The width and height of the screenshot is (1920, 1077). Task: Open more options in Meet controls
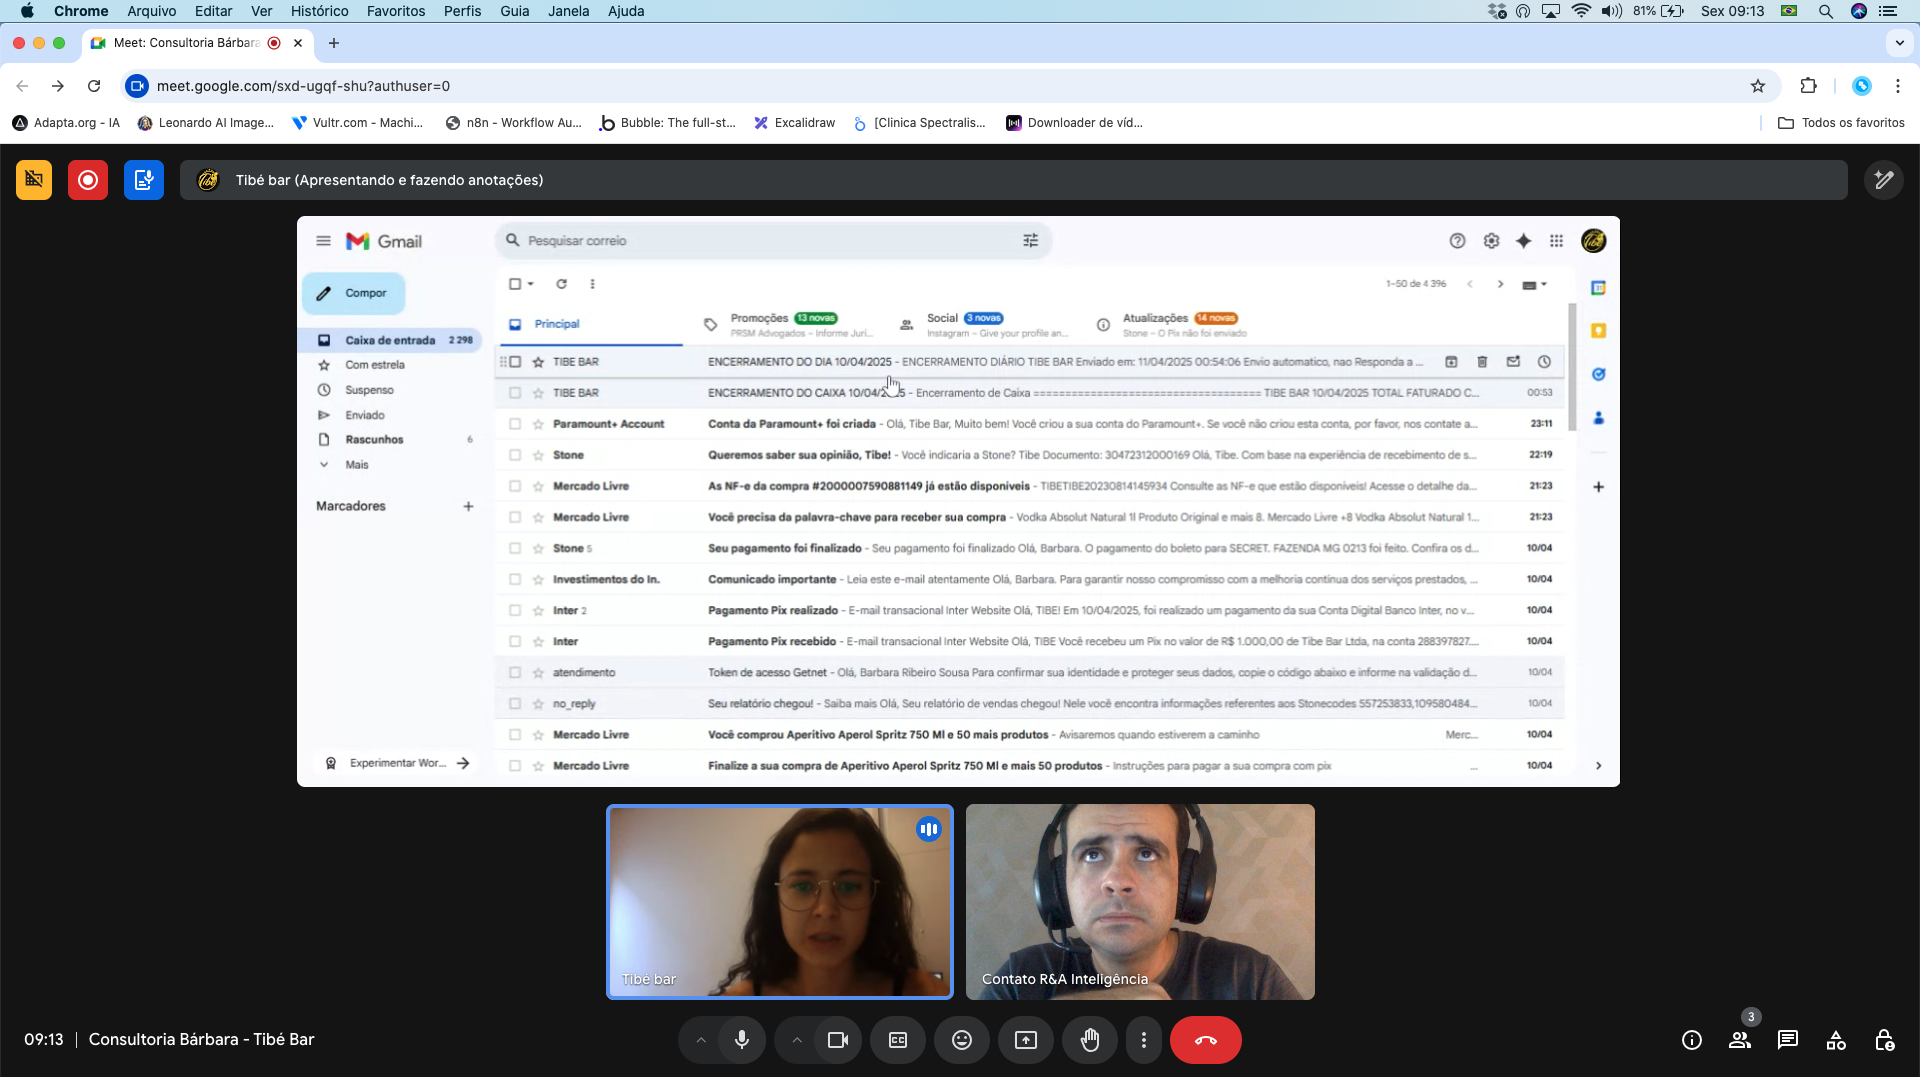coord(1144,1040)
